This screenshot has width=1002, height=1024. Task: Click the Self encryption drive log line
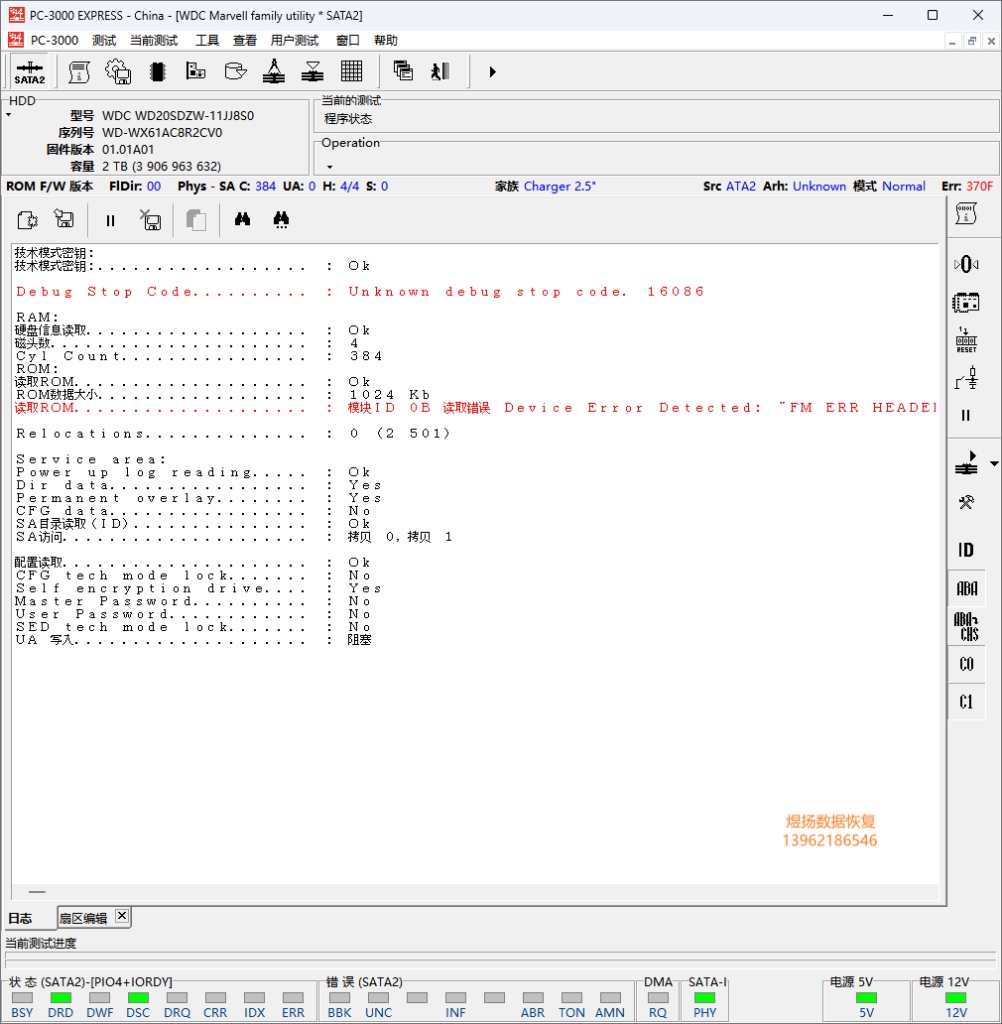[199, 588]
